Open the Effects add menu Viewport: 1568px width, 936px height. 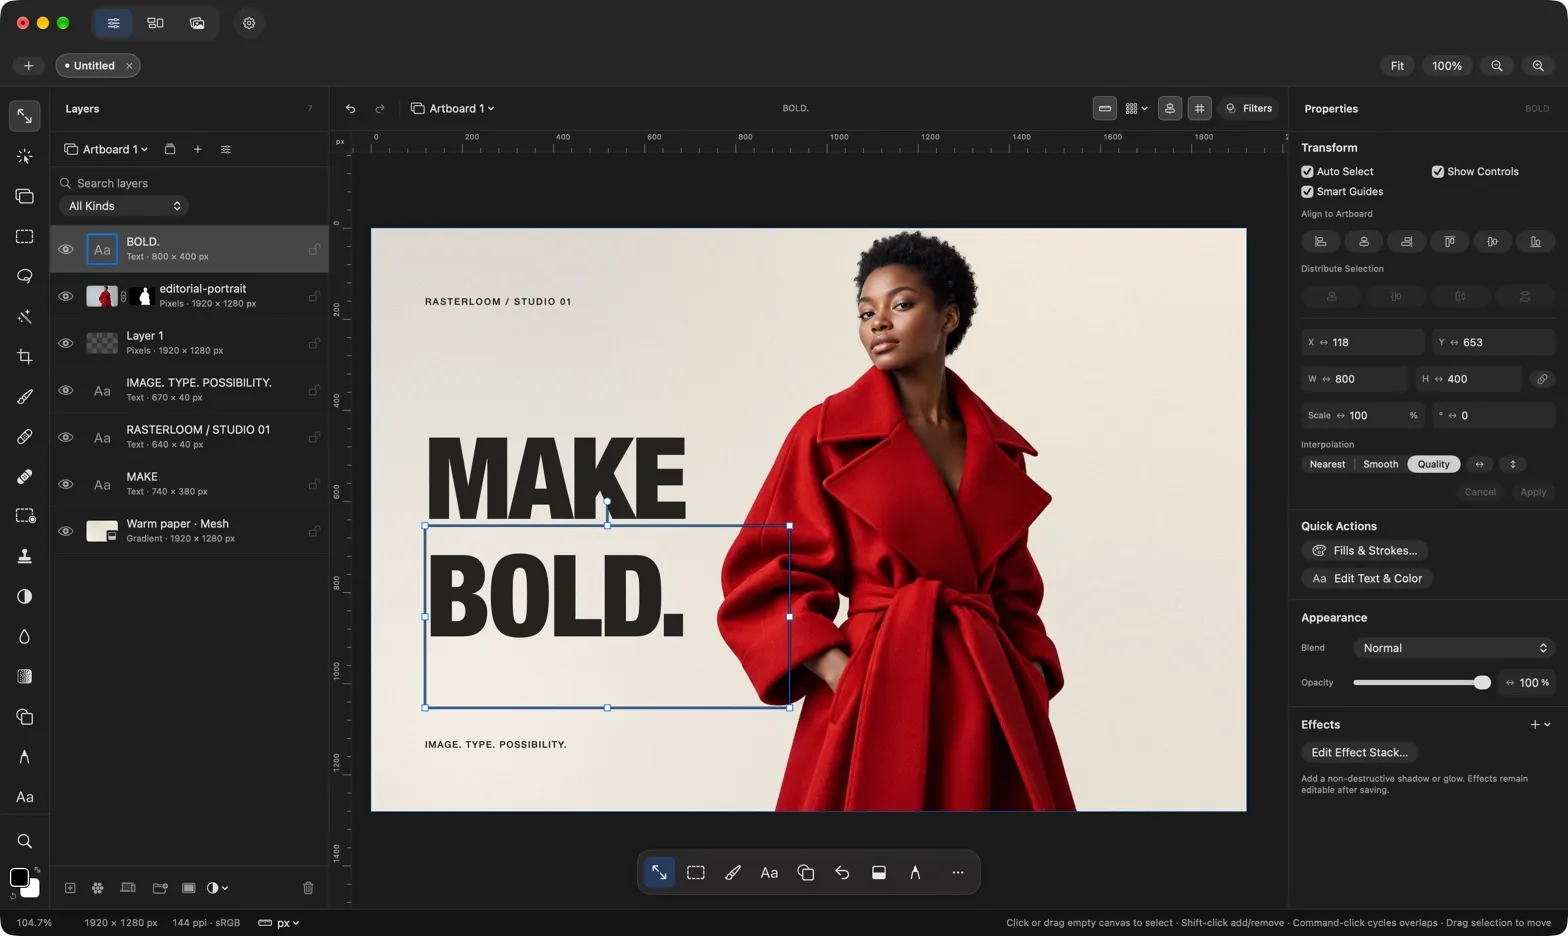(1540, 725)
